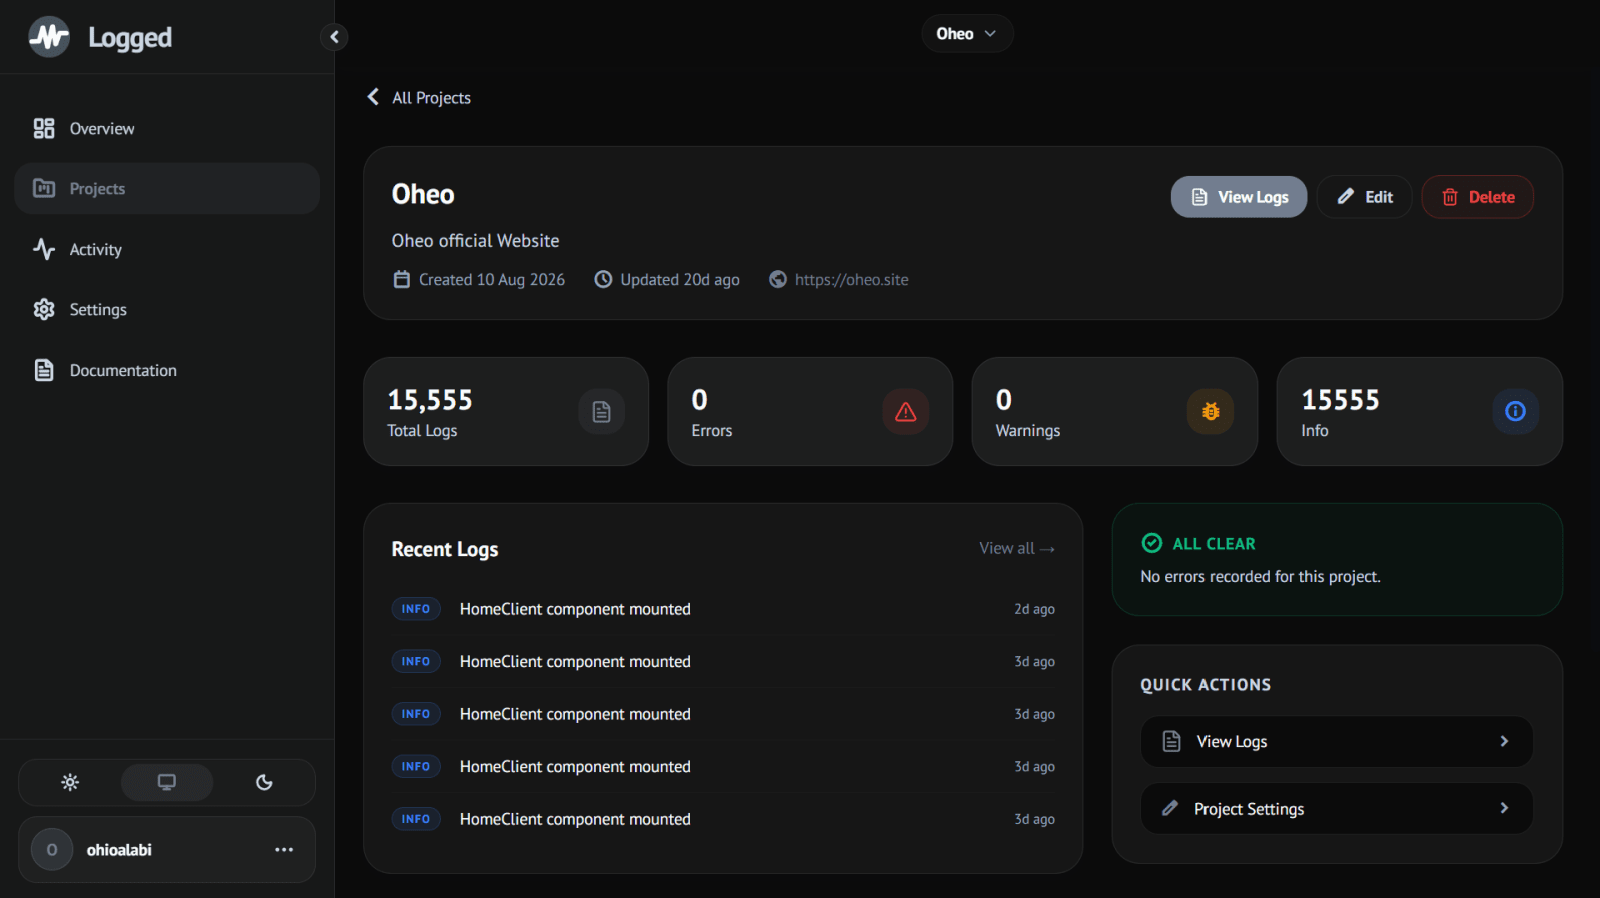
Task: Switch to light theme sun icon
Action: (x=70, y=782)
